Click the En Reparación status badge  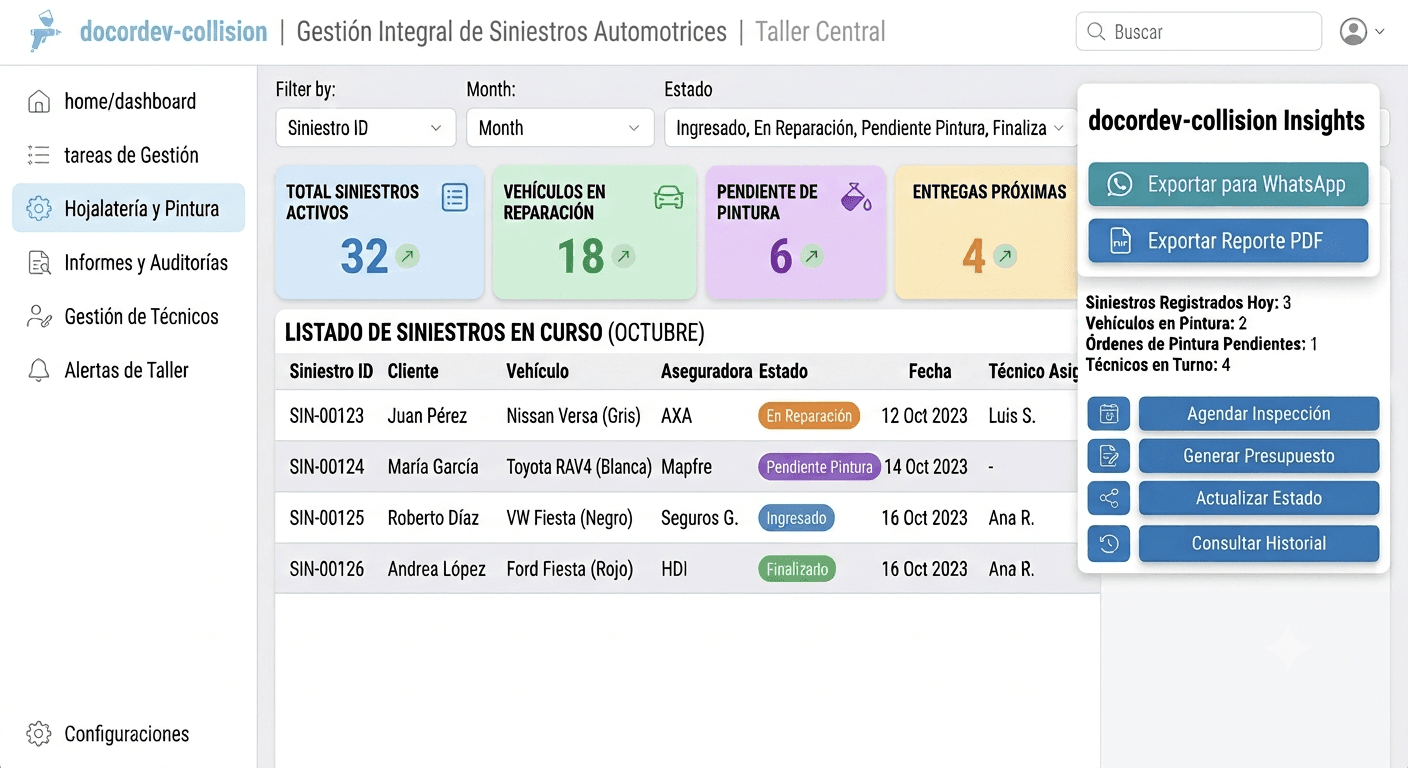809,416
